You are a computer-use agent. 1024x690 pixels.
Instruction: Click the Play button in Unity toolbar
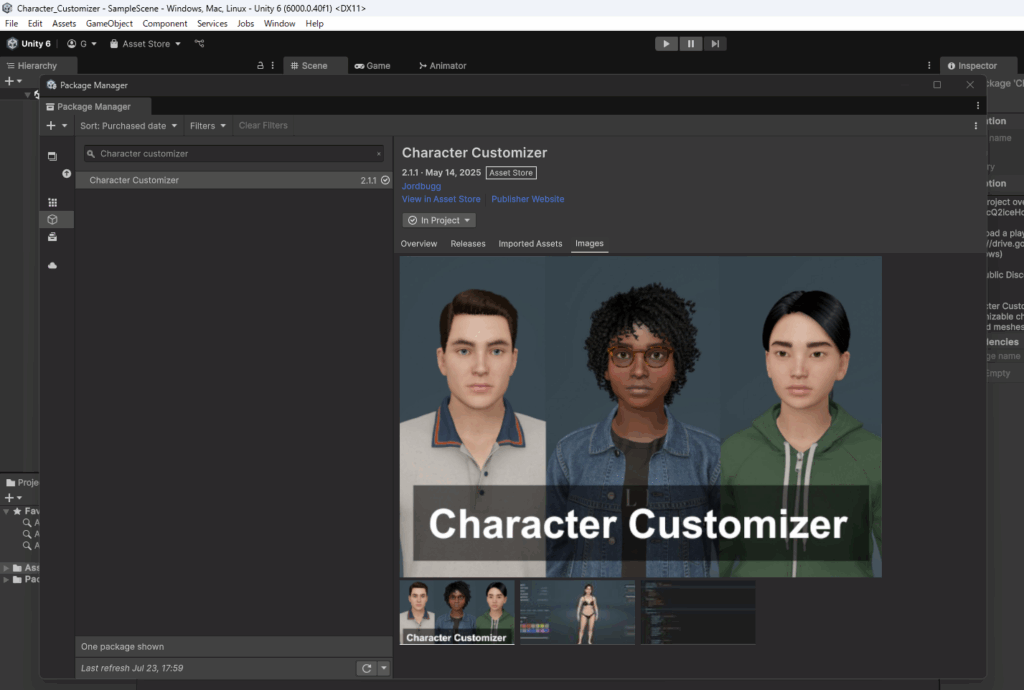coord(666,44)
